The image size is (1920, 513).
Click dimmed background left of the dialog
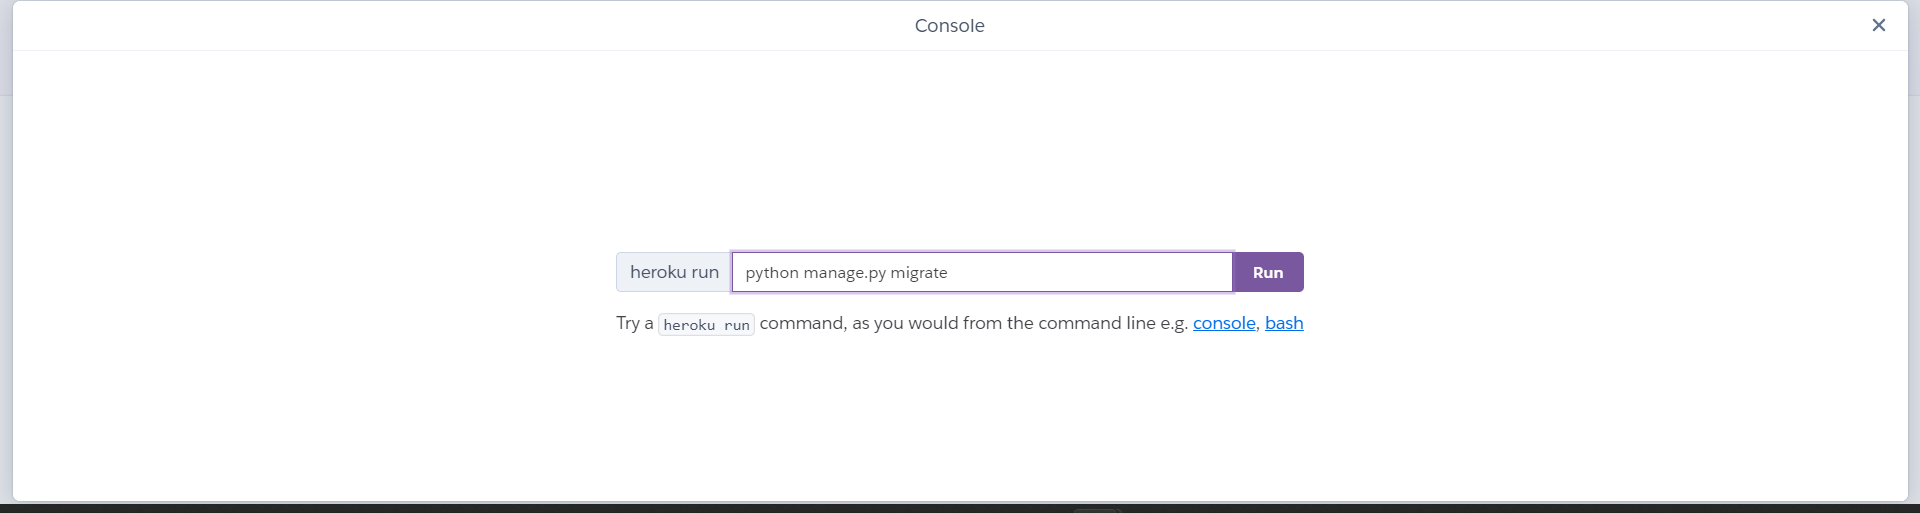pyautogui.click(x=5, y=250)
